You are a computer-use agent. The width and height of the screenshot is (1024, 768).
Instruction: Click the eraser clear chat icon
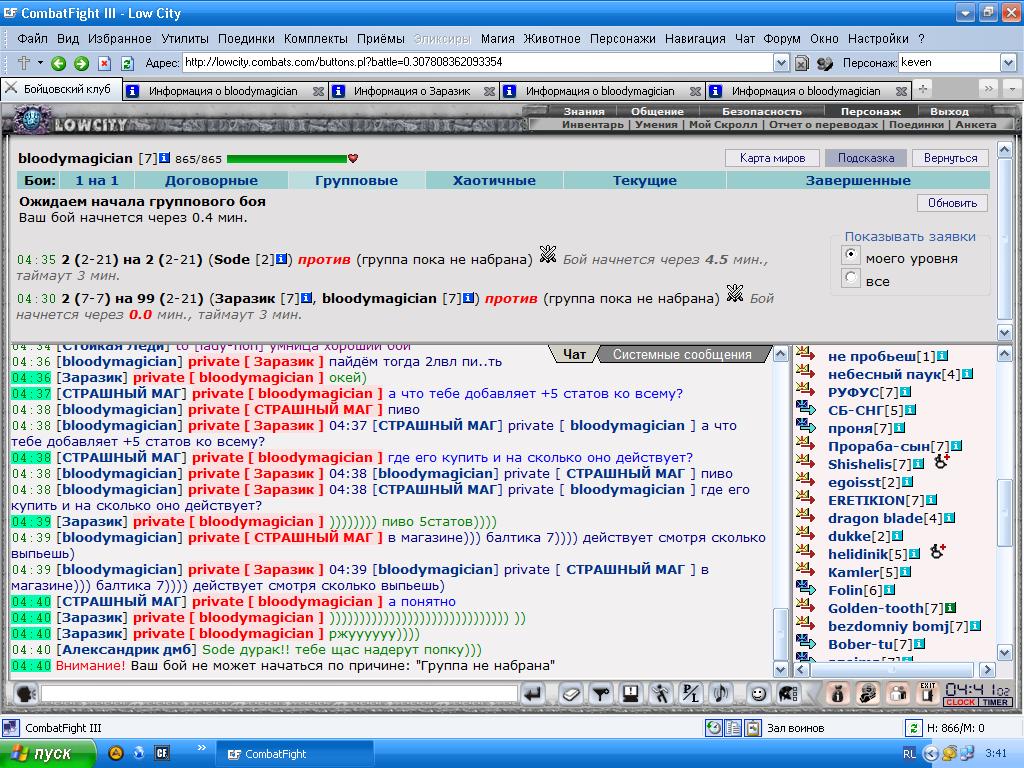(x=570, y=693)
